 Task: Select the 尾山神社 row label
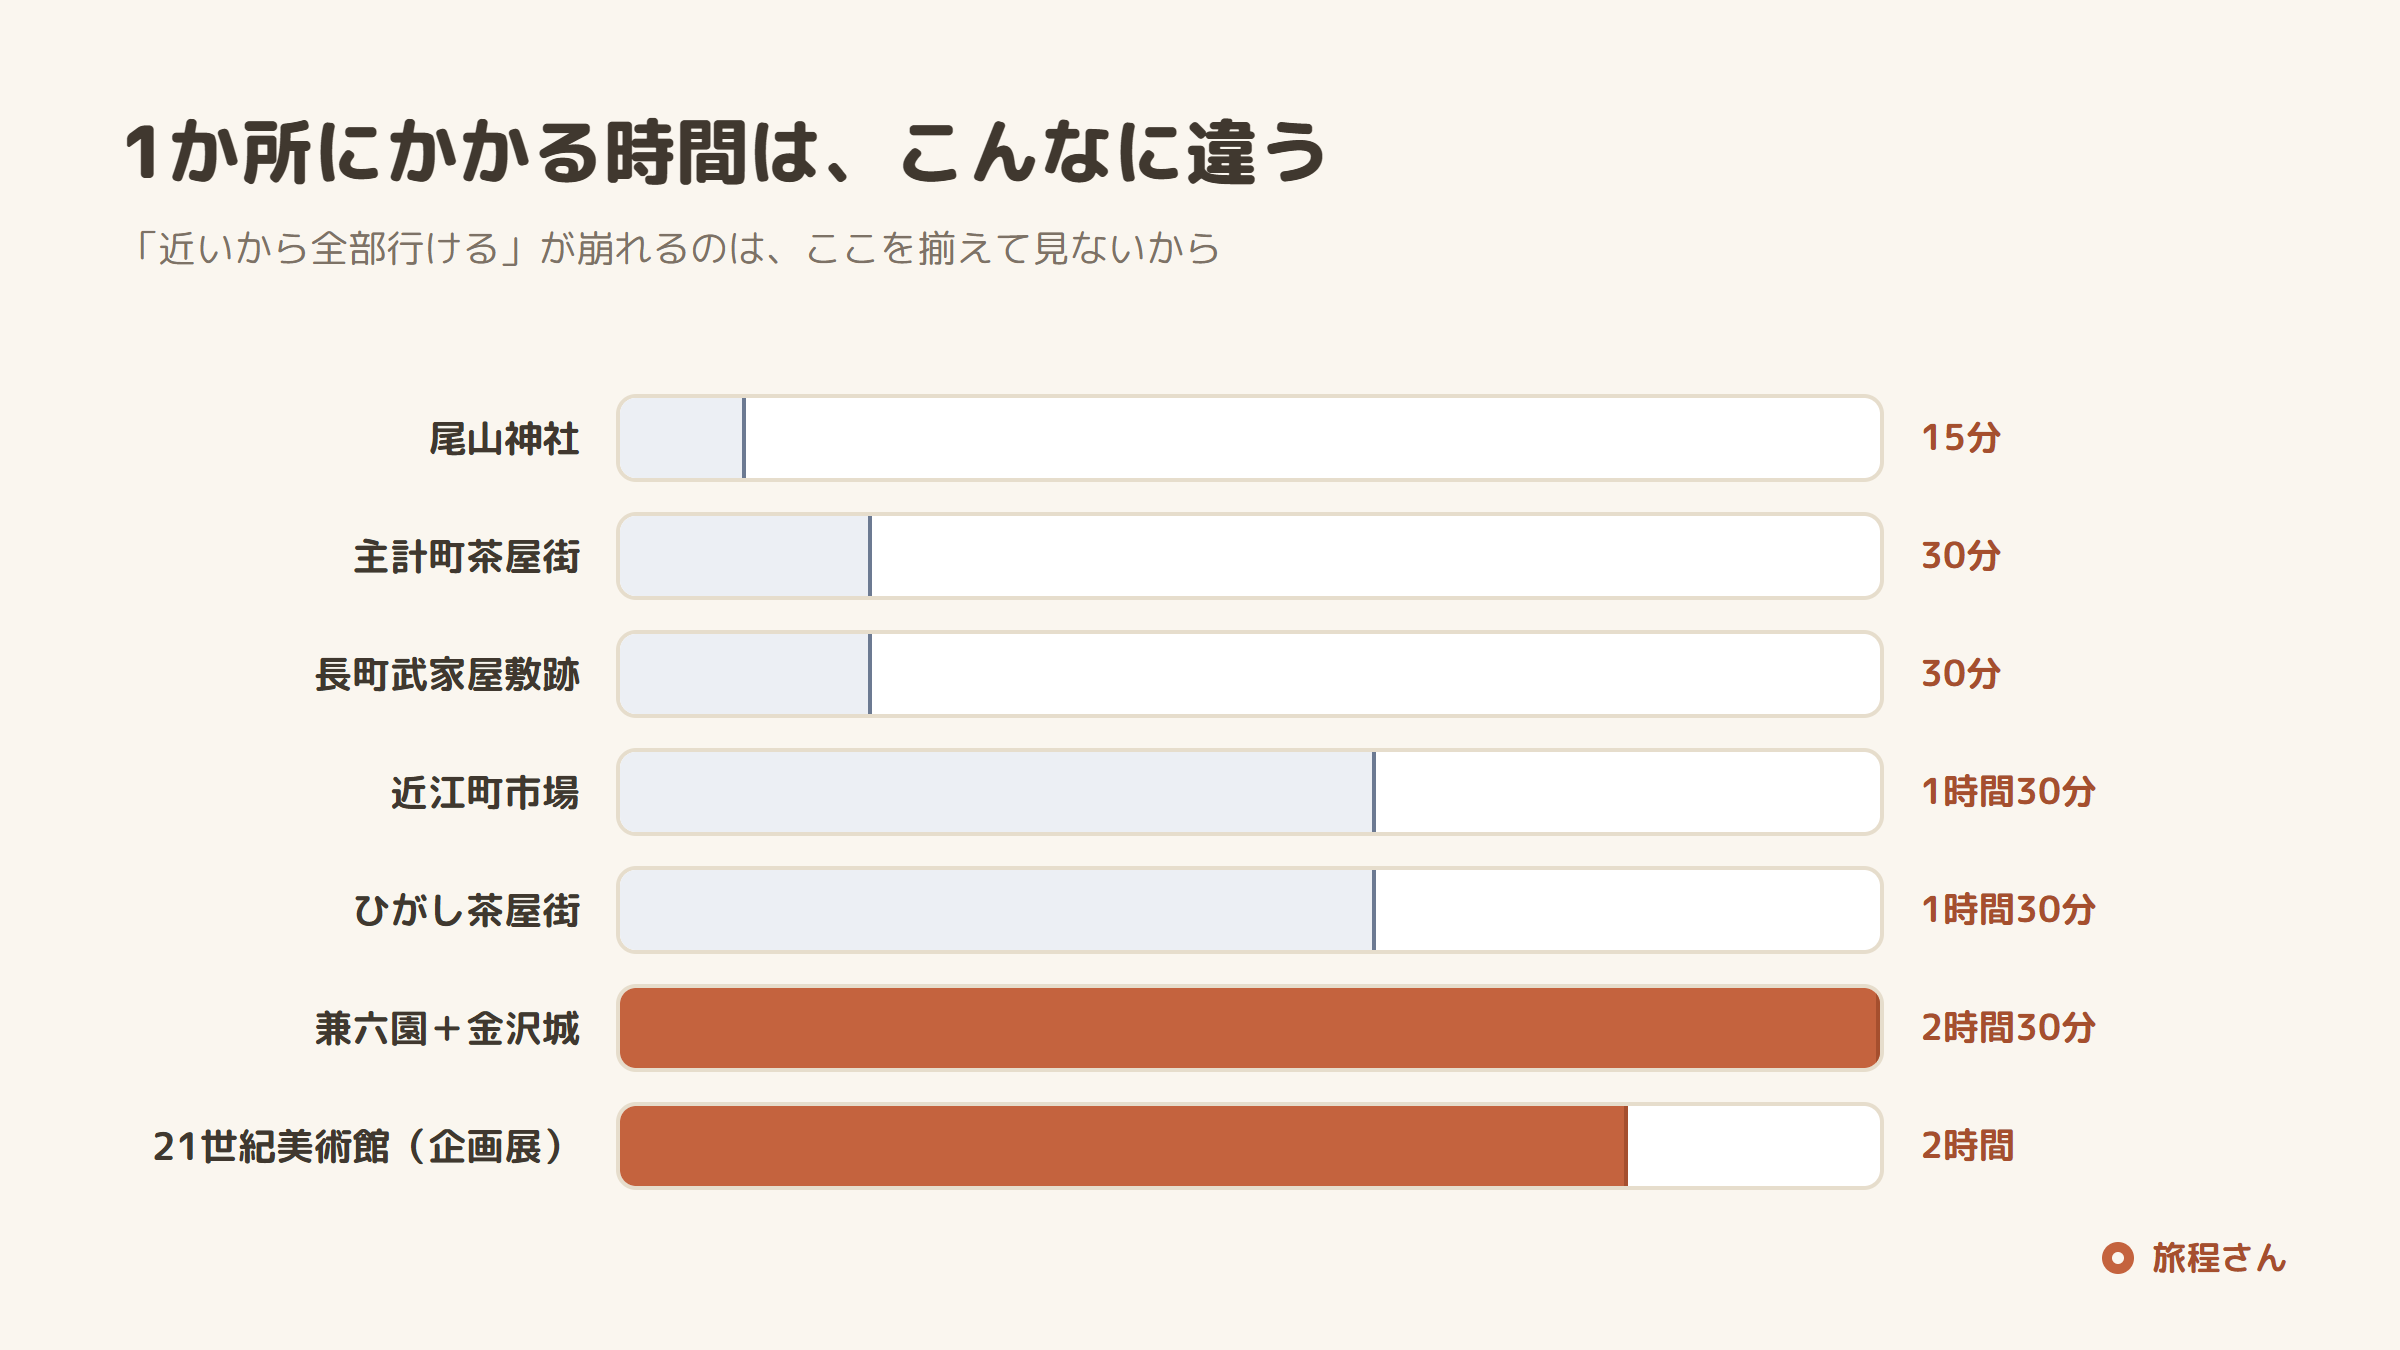point(504,439)
